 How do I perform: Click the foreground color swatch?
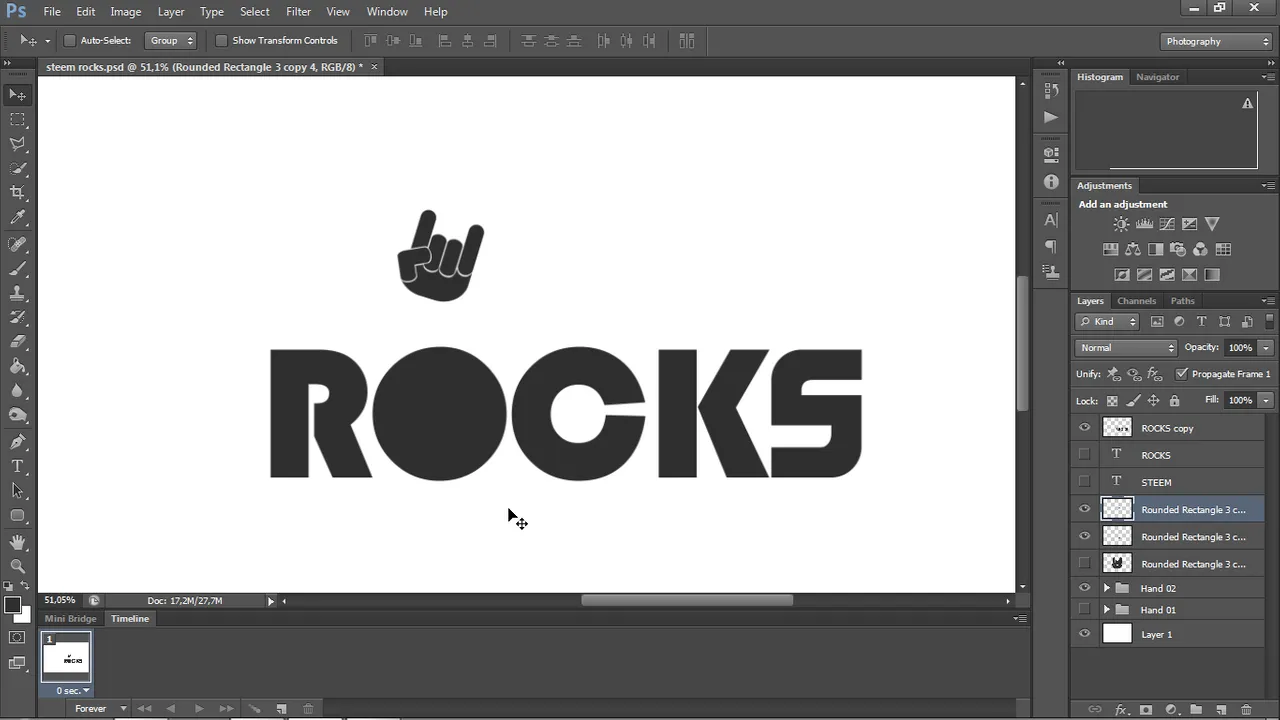click(12, 606)
